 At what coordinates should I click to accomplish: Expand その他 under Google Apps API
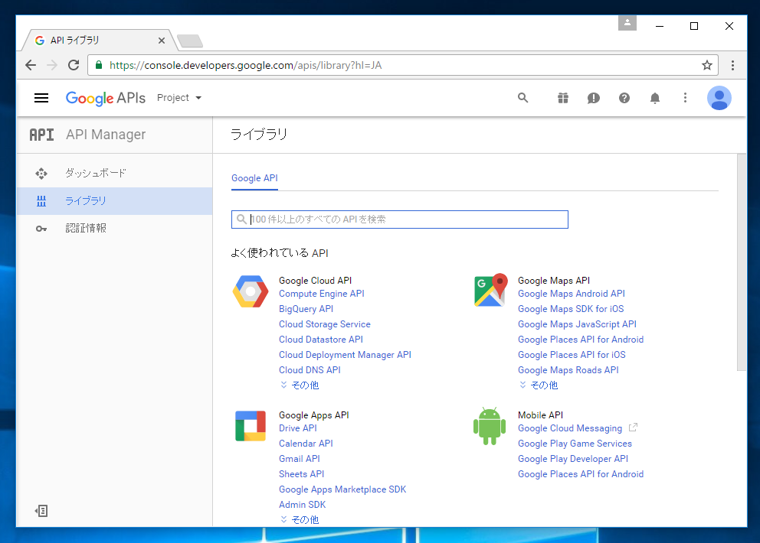click(x=300, y=519)
